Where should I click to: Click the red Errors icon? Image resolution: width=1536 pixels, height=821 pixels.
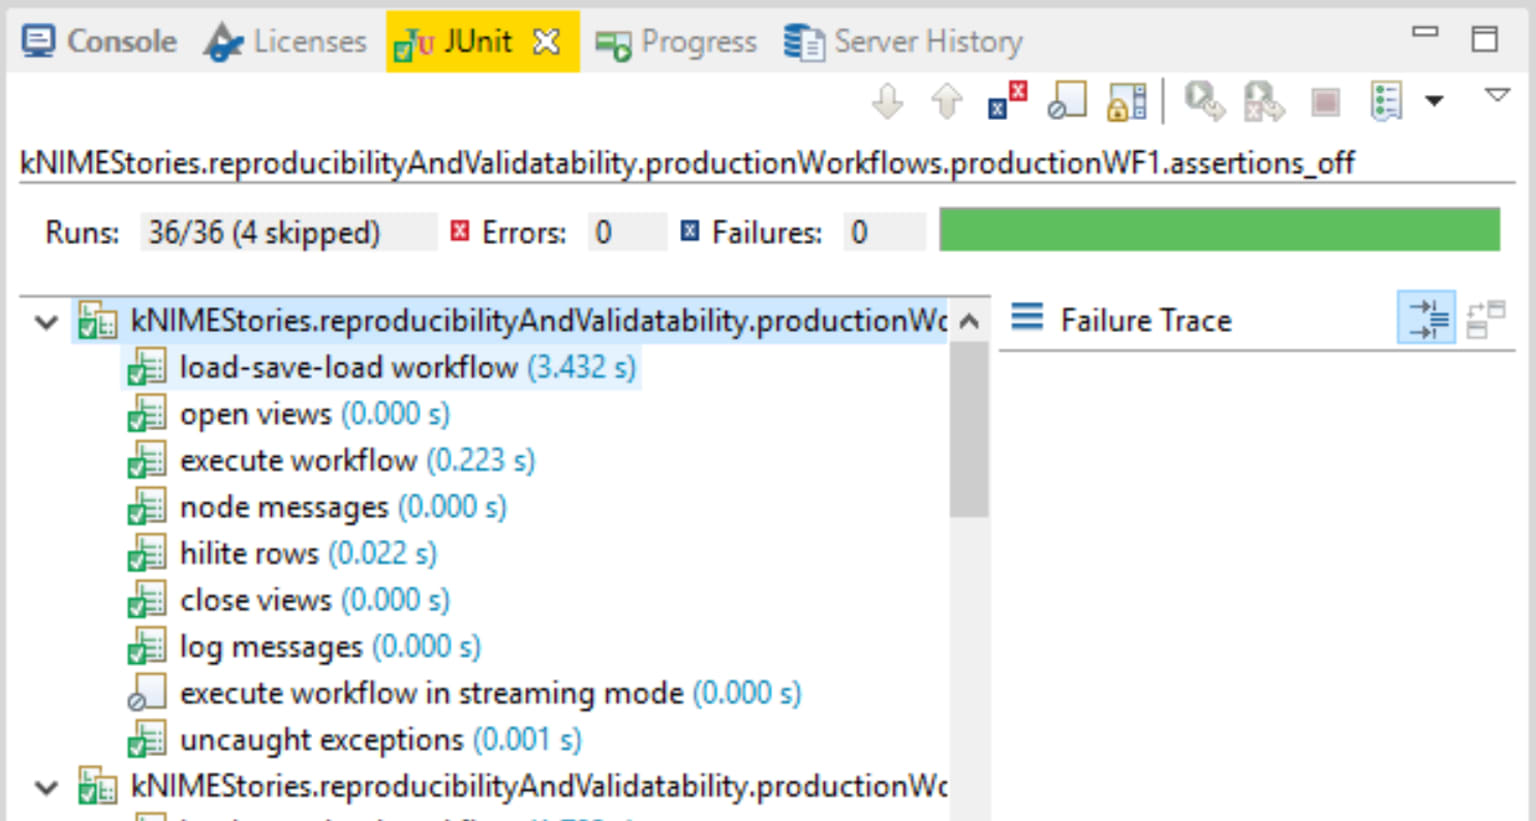pos(460,232)
